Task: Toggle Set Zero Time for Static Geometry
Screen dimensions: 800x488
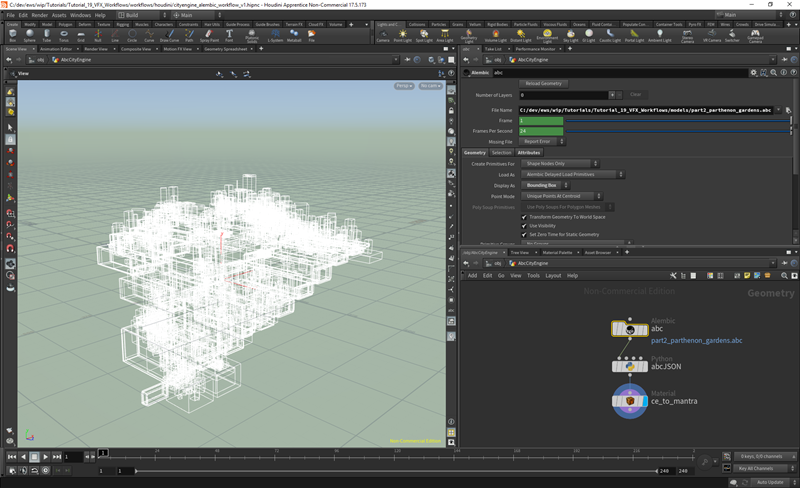Action: [525, 235]
